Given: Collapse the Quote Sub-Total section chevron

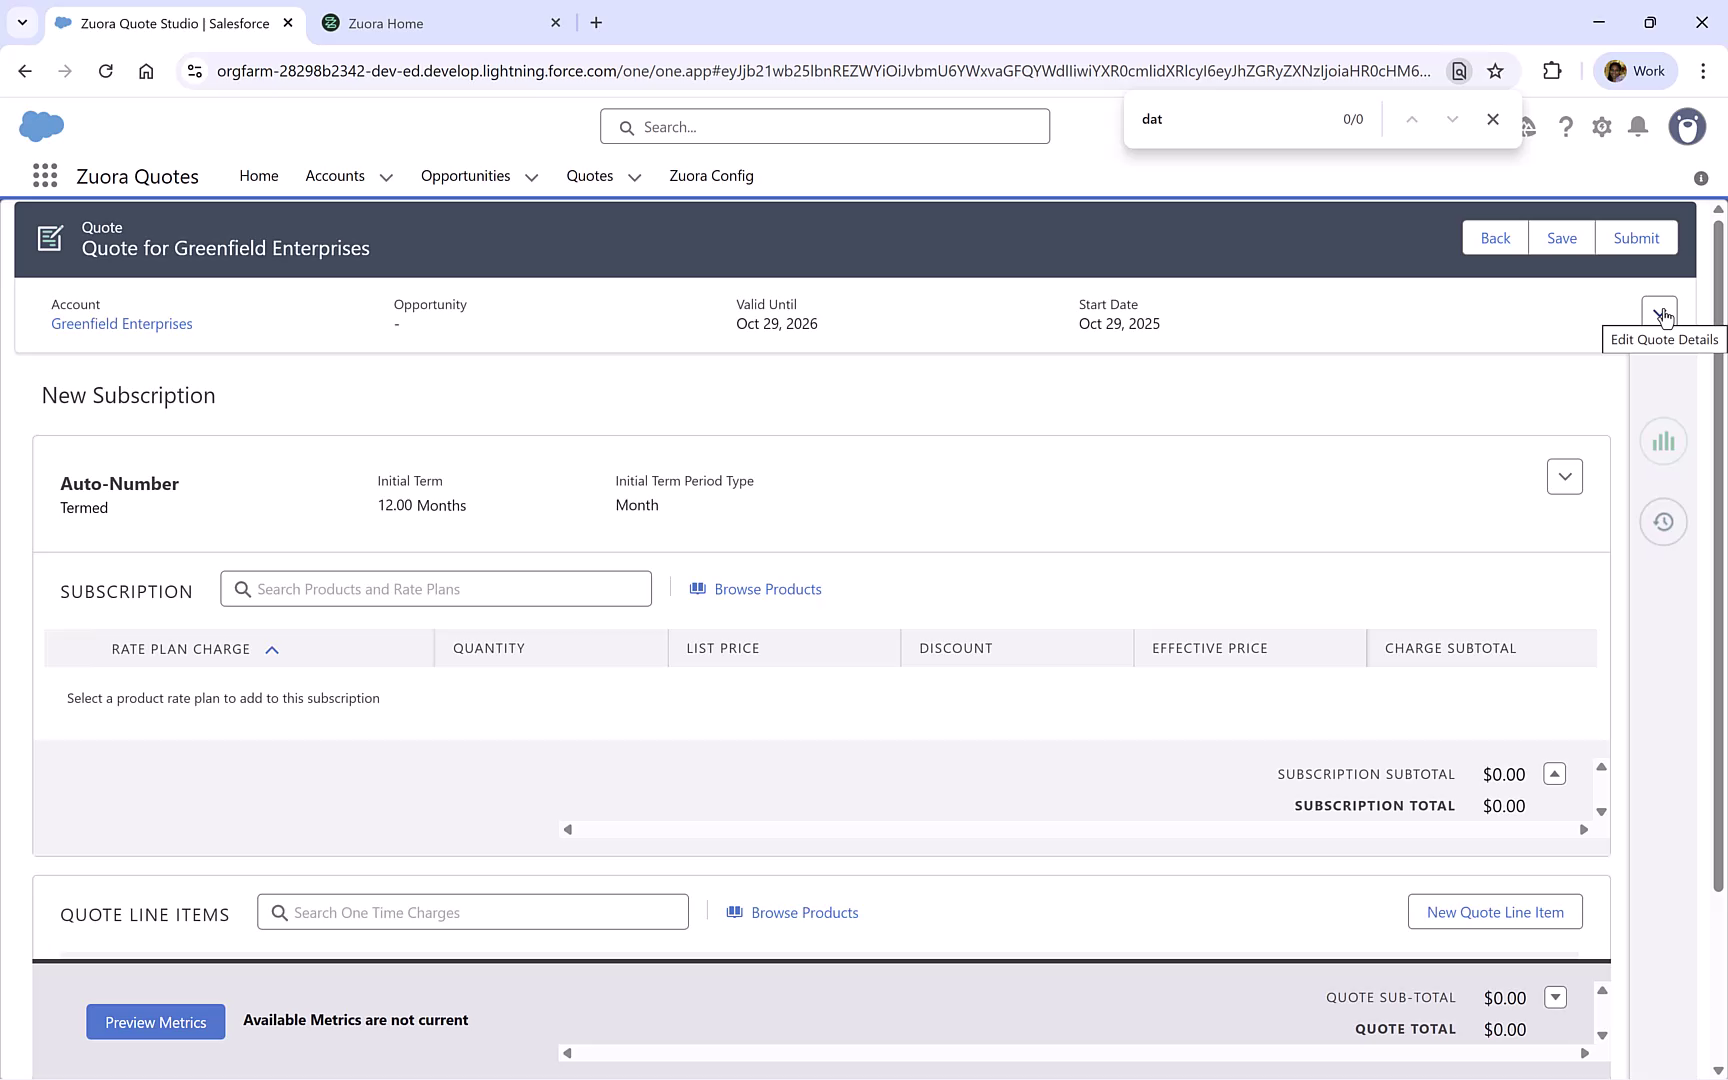Looking at the screenshot, I should pos(1555,997).
